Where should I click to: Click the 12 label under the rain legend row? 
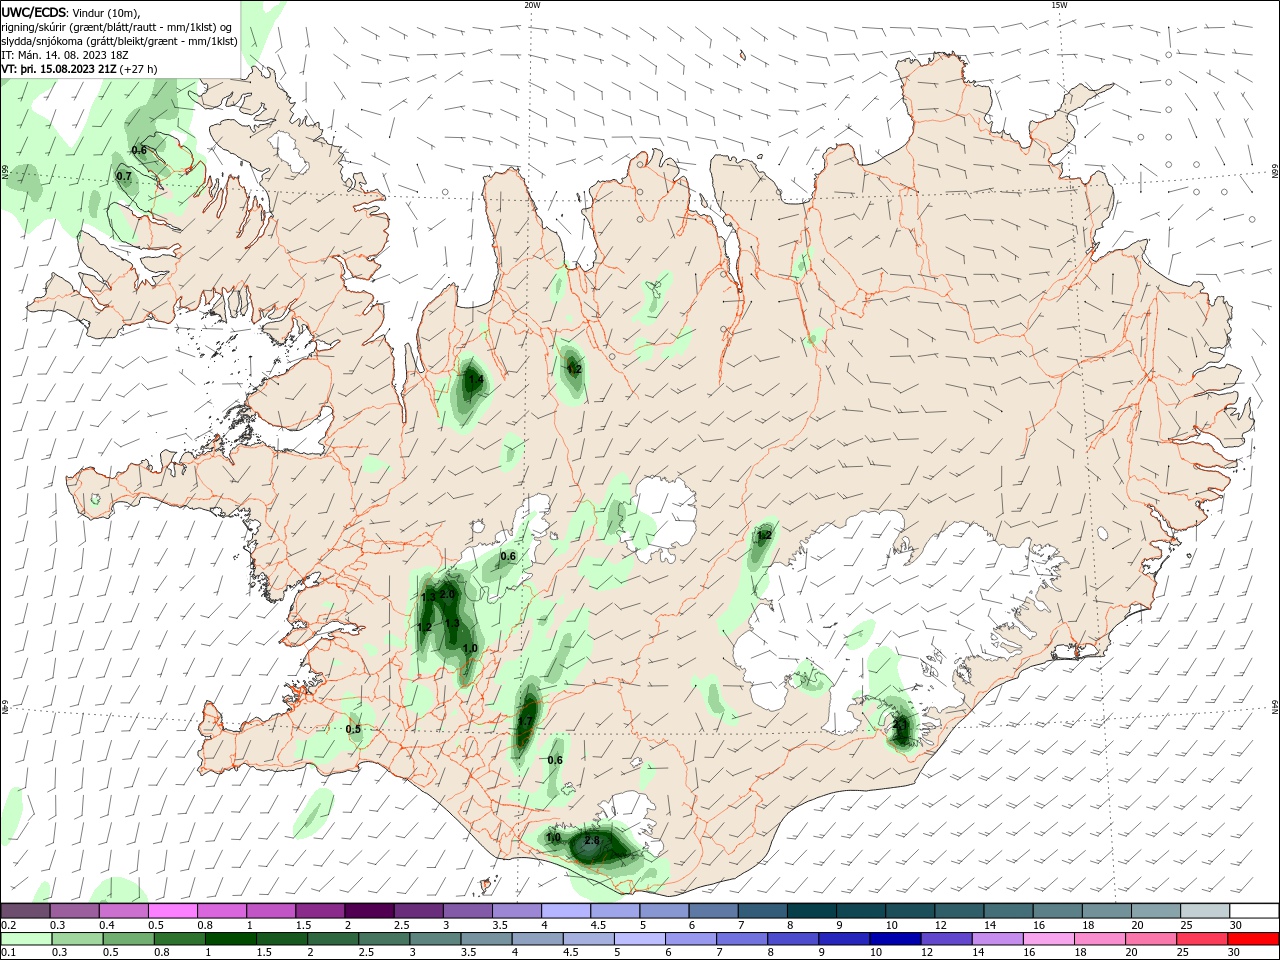[x=925, y=953]
